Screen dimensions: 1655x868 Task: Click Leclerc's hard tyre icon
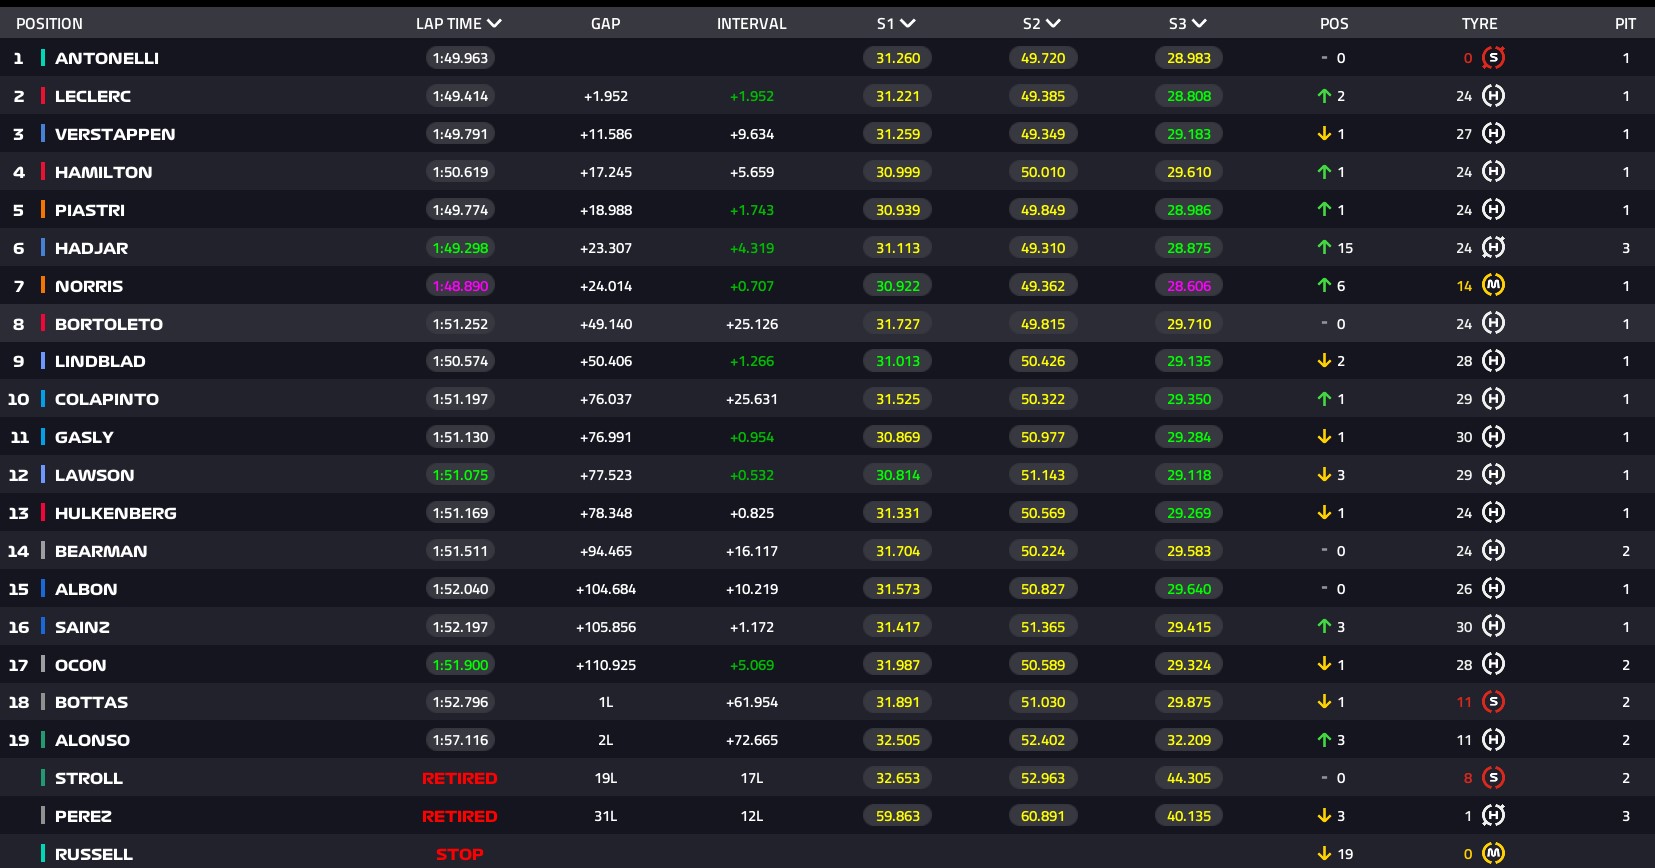[1493, 96]
